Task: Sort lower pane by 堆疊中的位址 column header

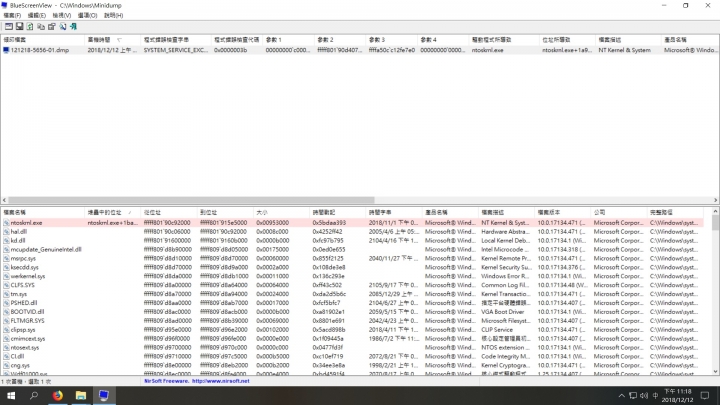Action: click(112, 213)
